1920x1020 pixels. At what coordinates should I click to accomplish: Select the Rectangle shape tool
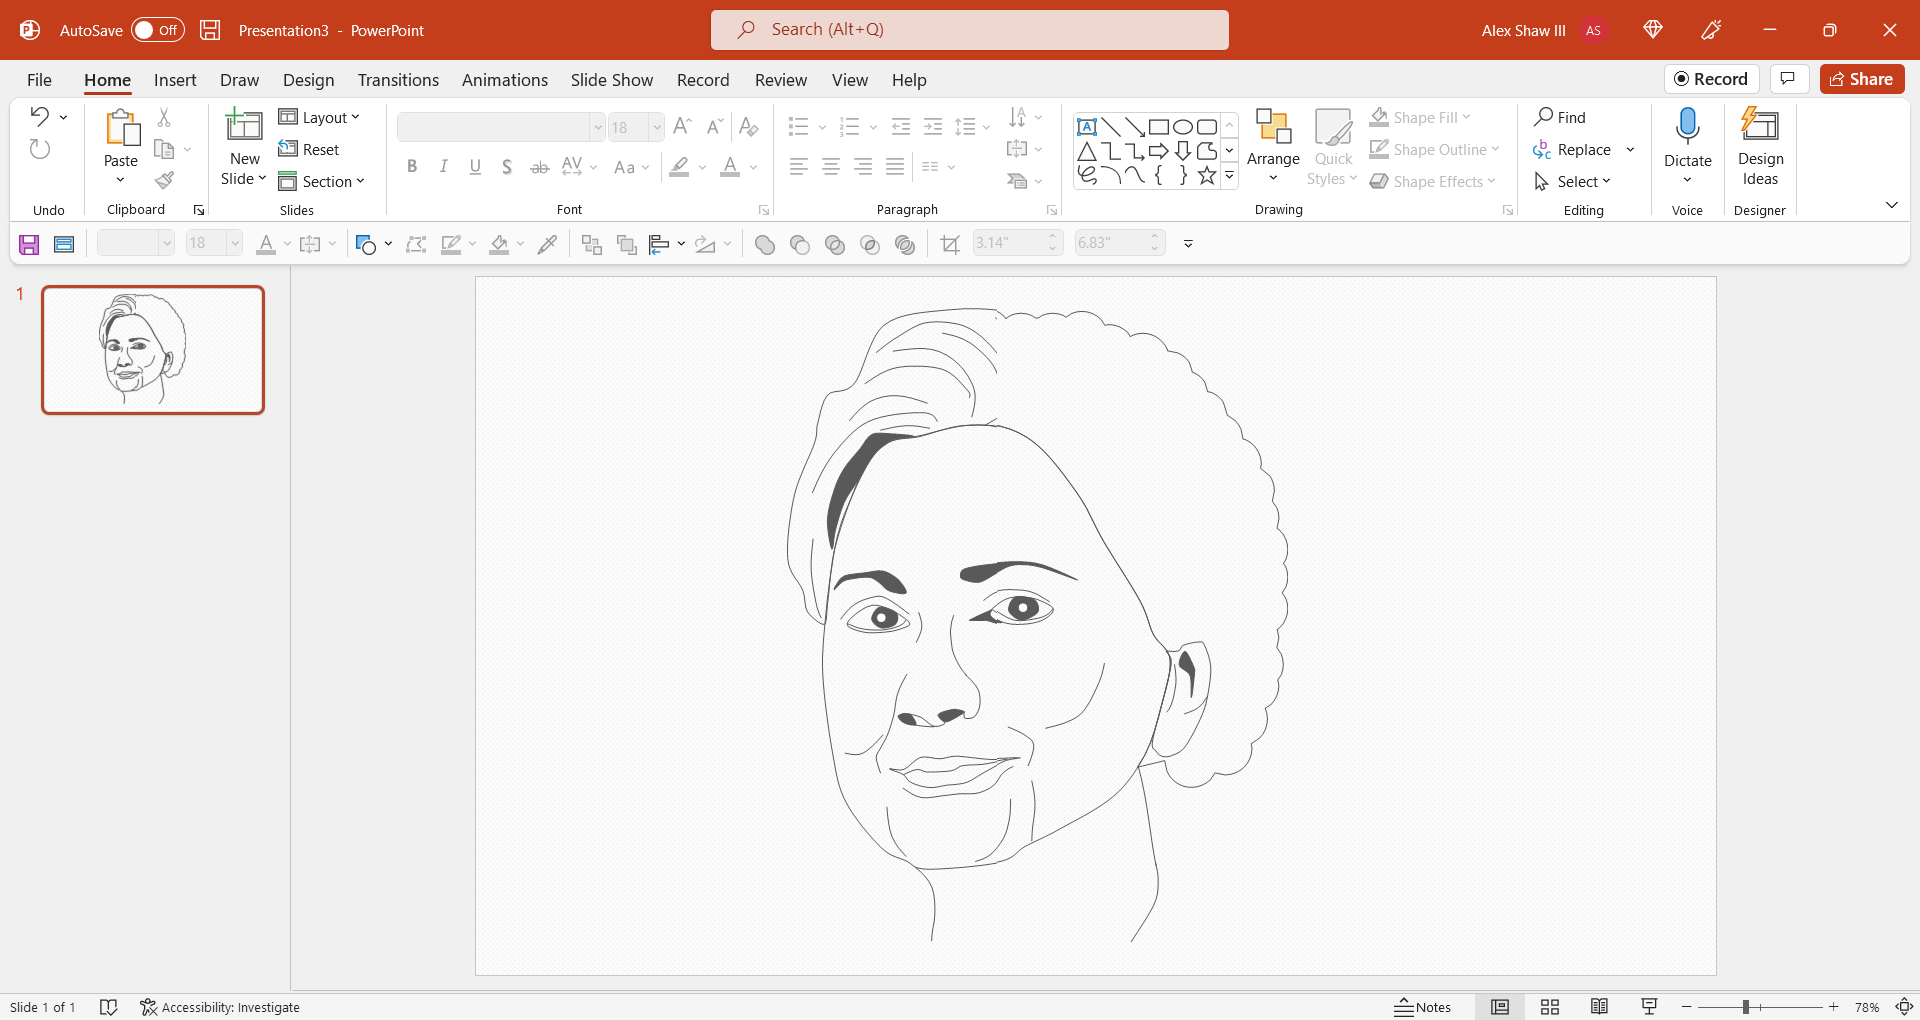[x=1160, y=127]
